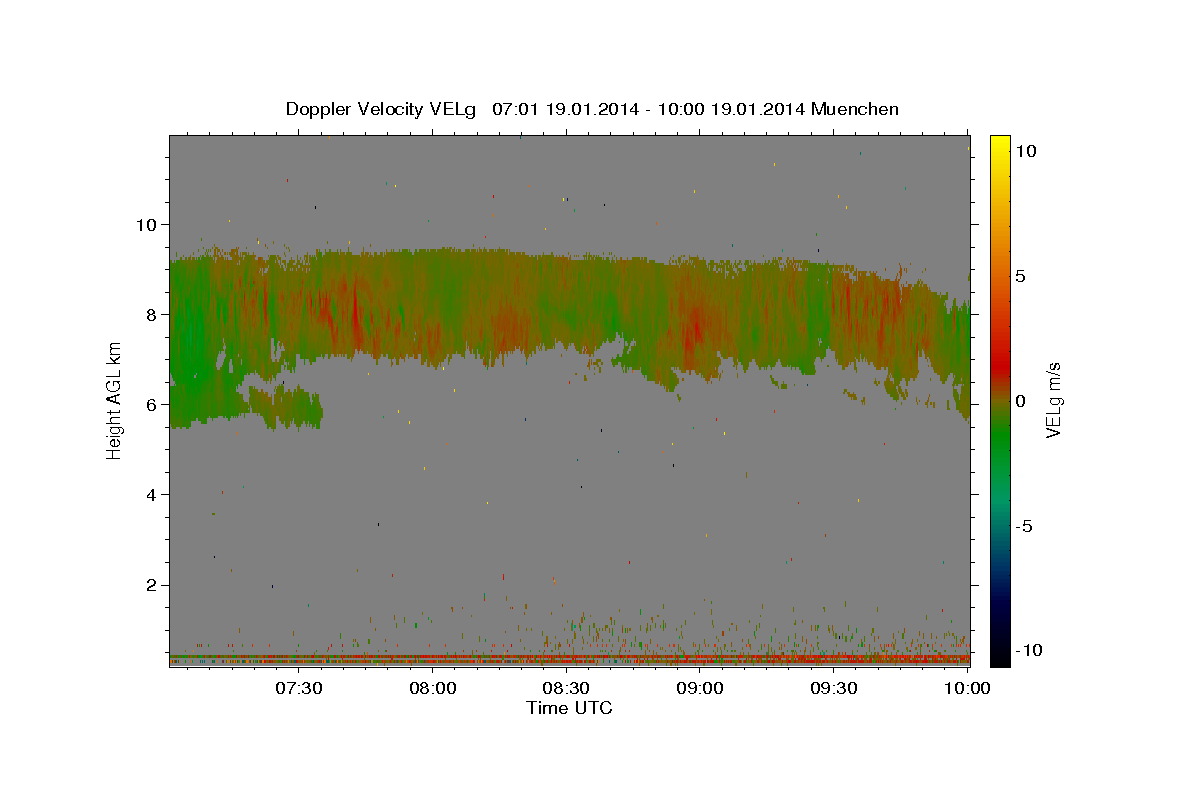Viewport: 1200px width, 800px height.
Task: Click the "Time UTC" axis label
Action: pos(569,708)
